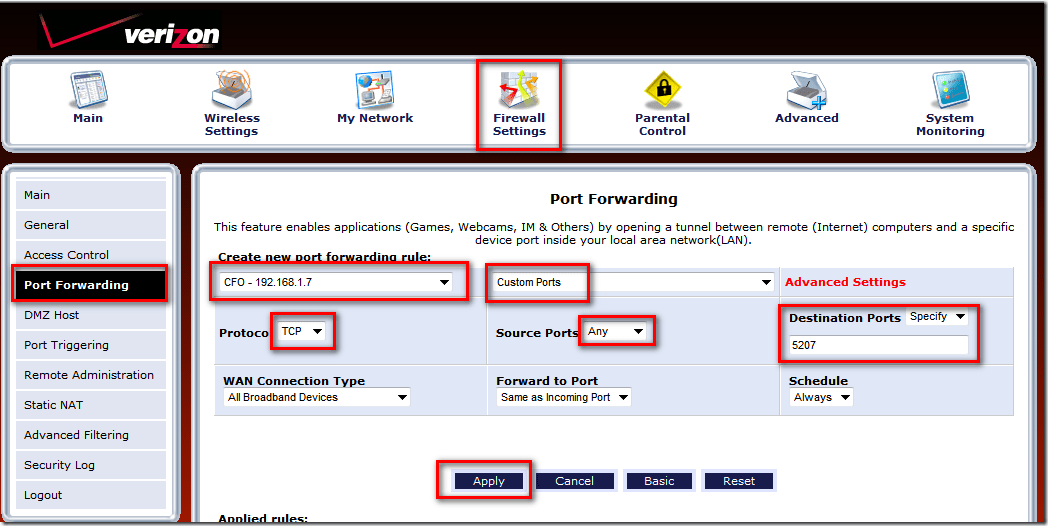This screenshot has width=1048, height=526.
Task: Select the Firewall Settings icon
Action: pos(519,92)
